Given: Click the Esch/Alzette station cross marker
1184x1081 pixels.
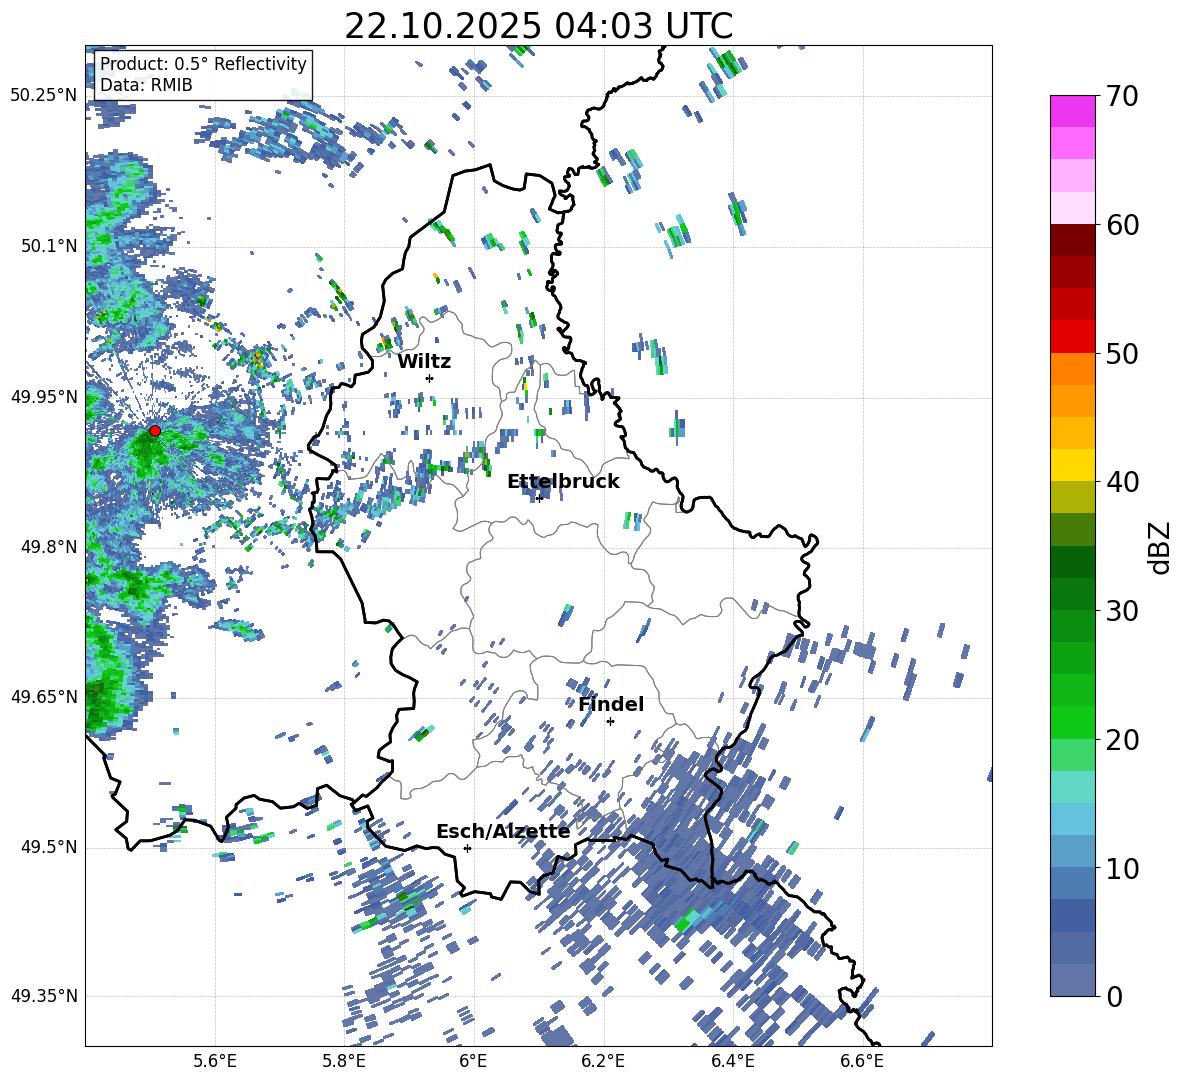Looking at the screenshot, I should pos(467,848).
